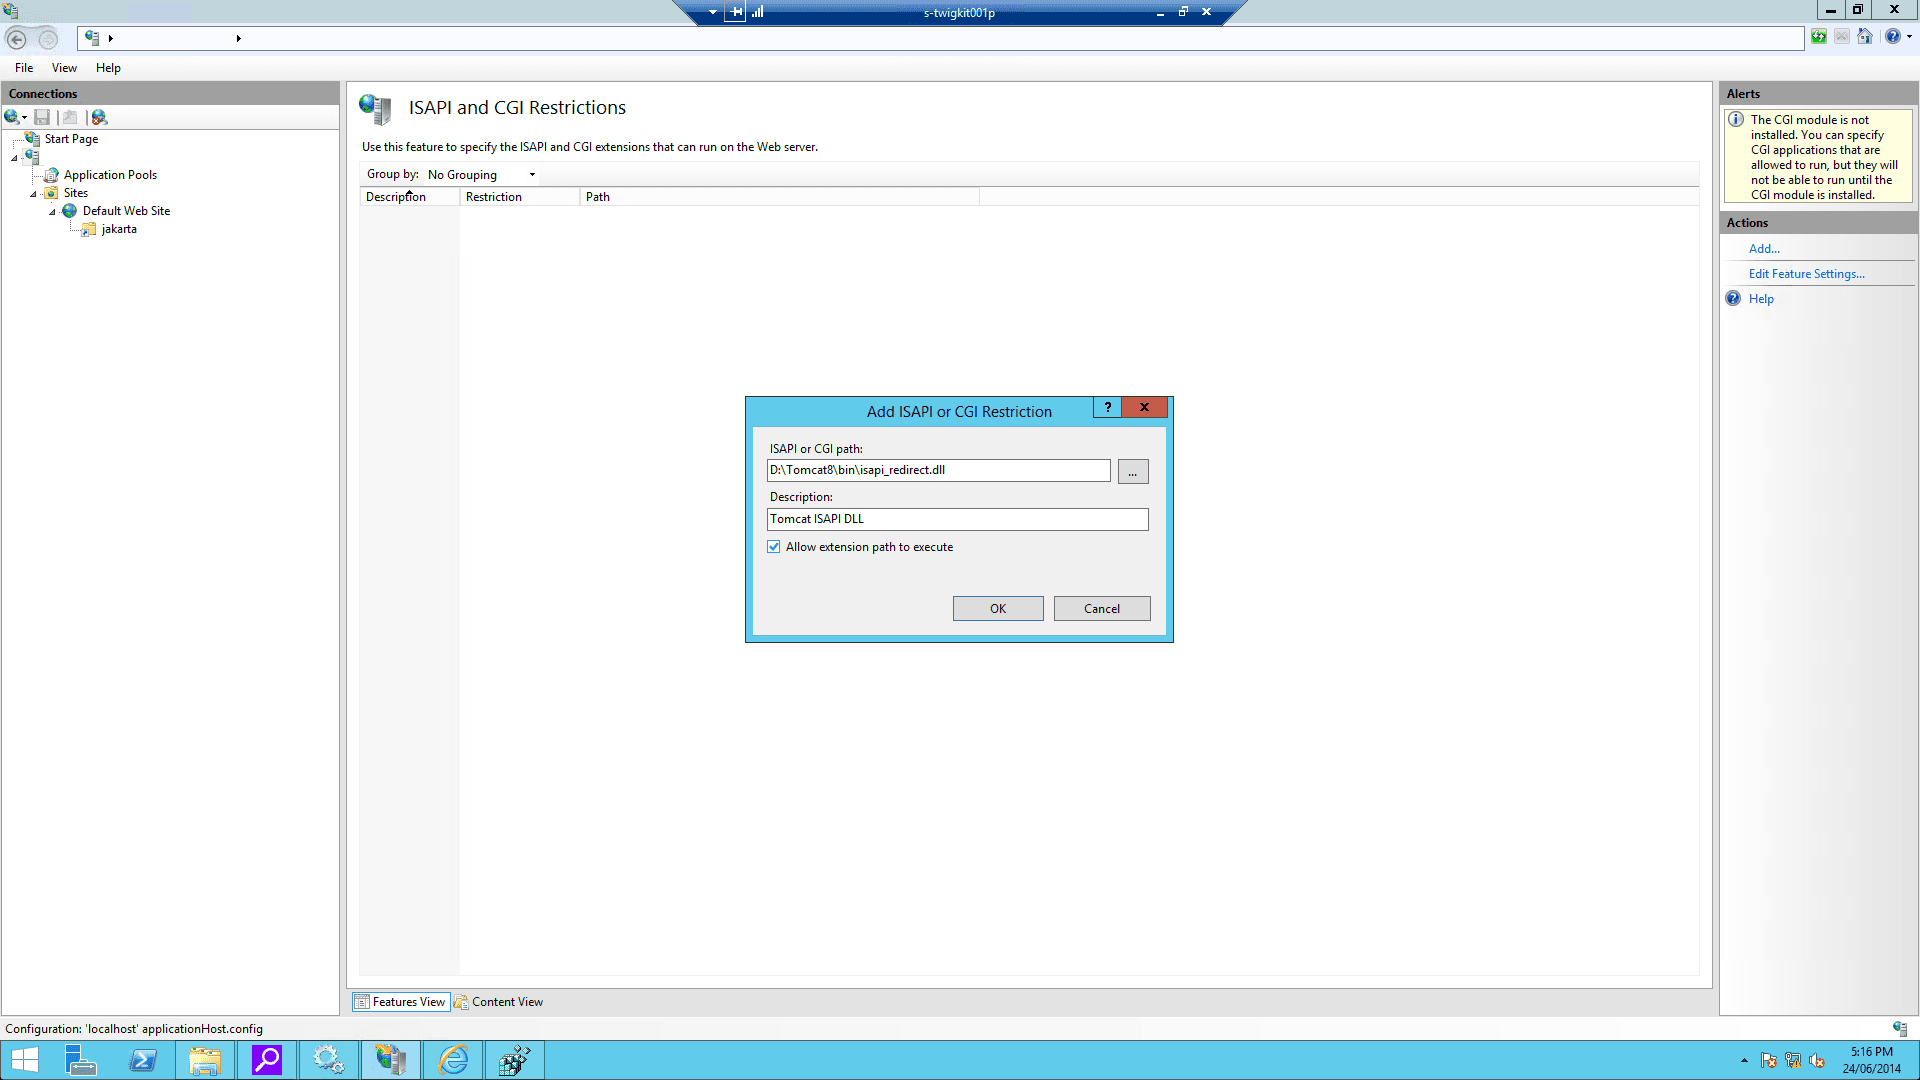
Task: Click OK in the Add Restriction dialog
Action: [x=997, y=609]
